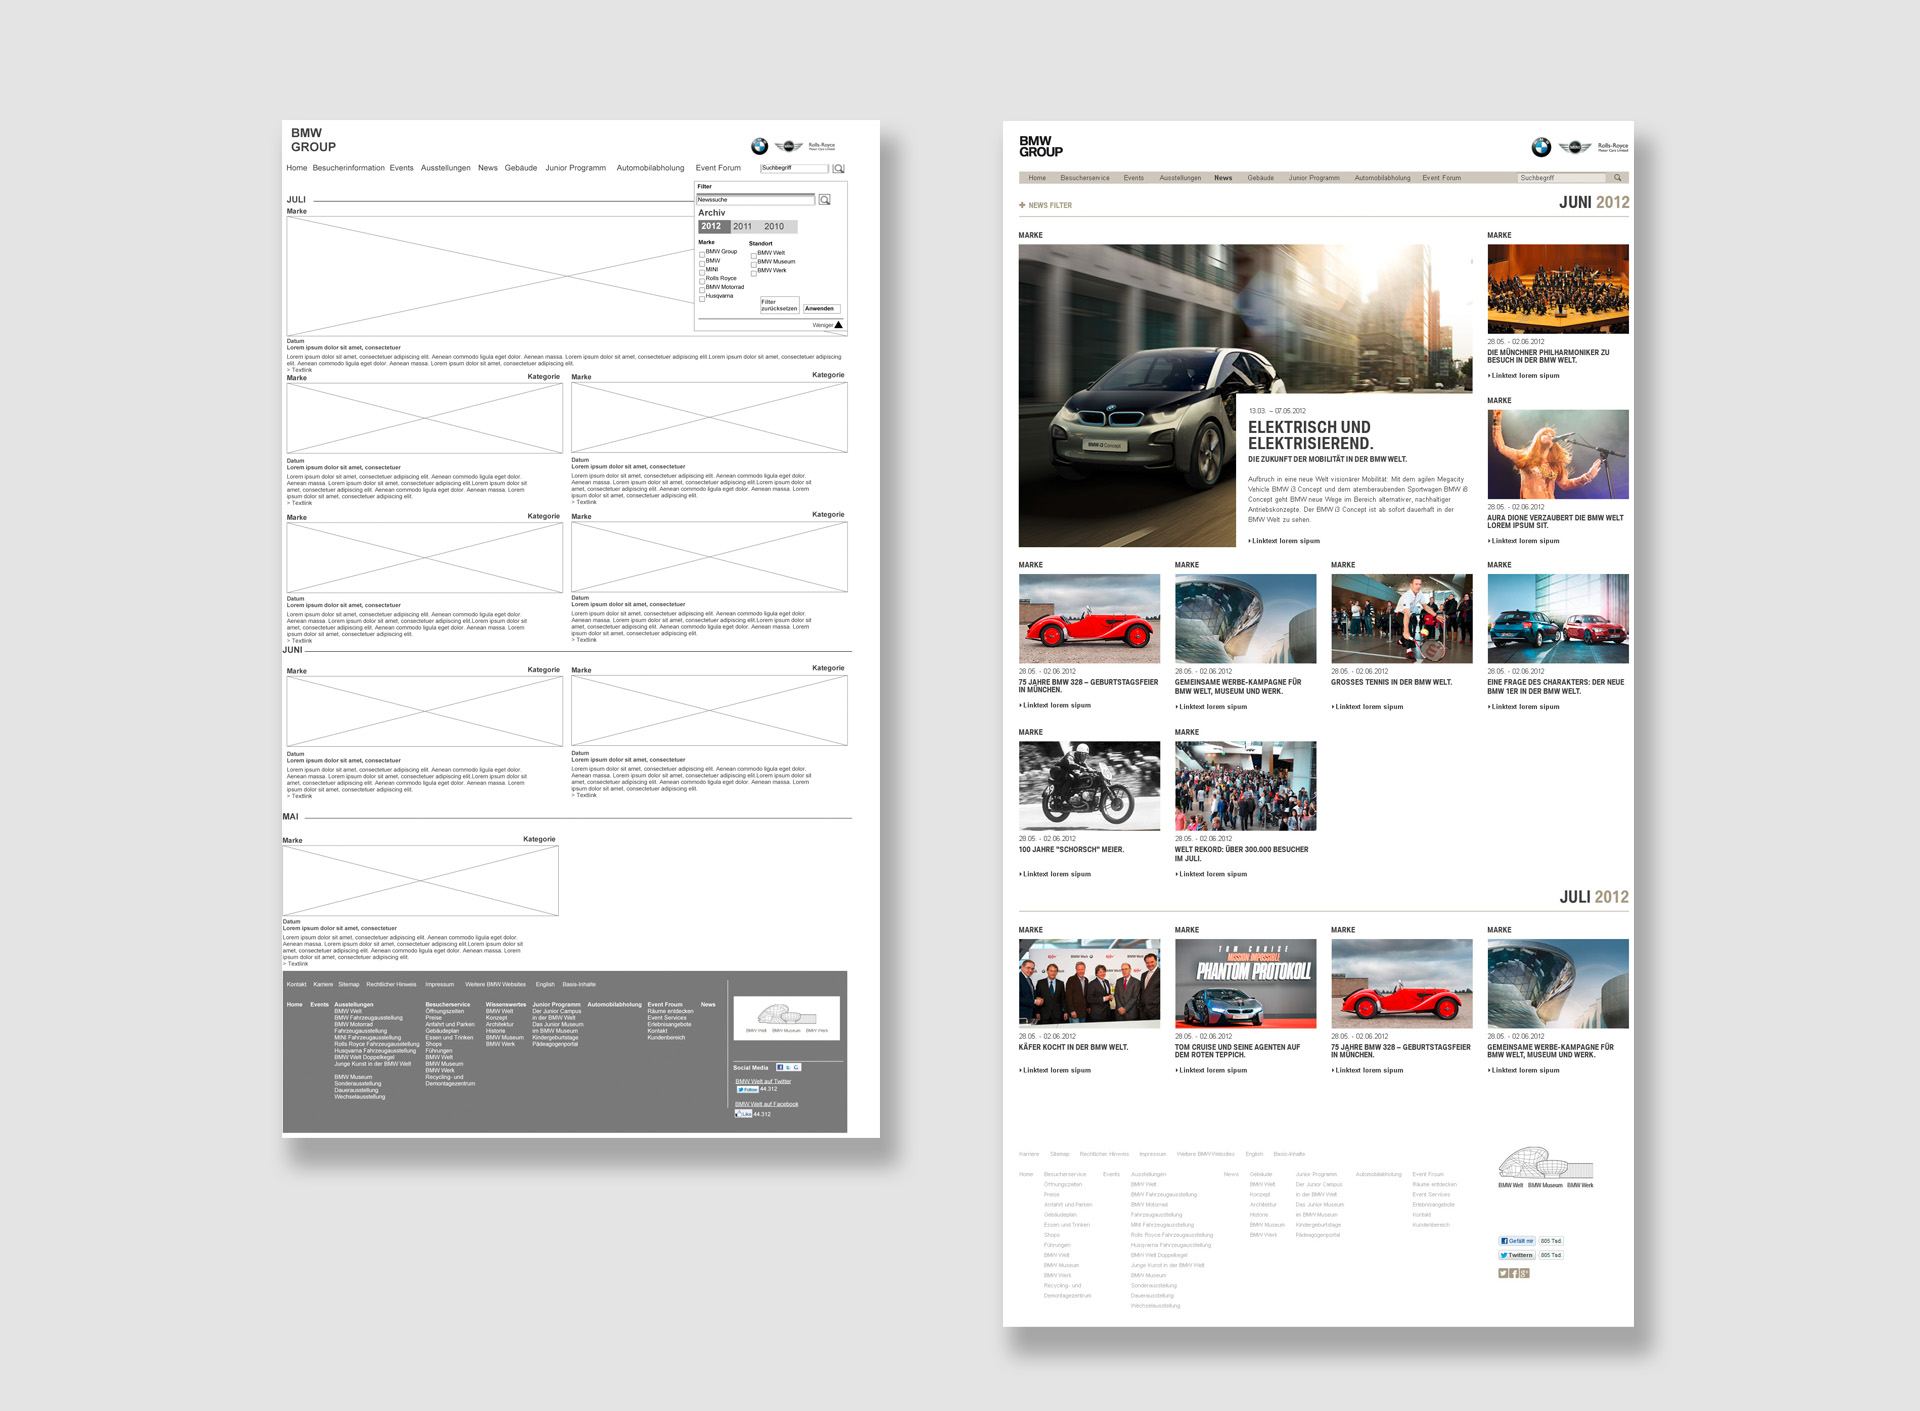
Task: Open the 'Linktext lorem sipum' link under Elektrisch und Elektrisierend
Action: [x=1284, y=541]
